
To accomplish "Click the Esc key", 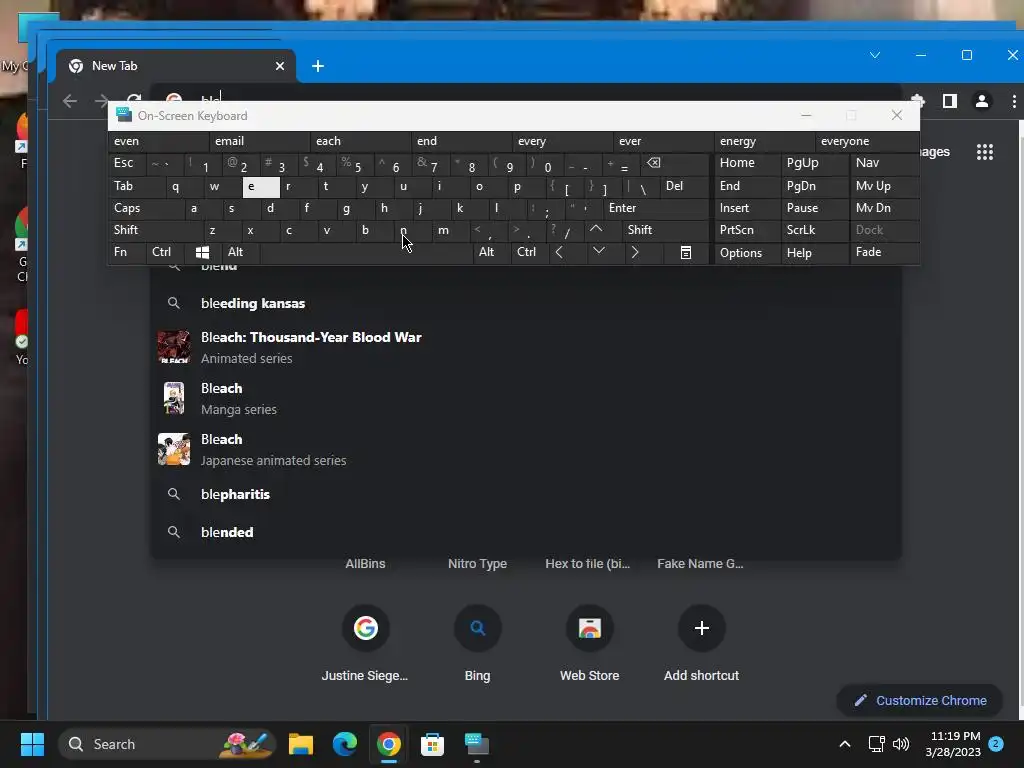I will (127, 163).
